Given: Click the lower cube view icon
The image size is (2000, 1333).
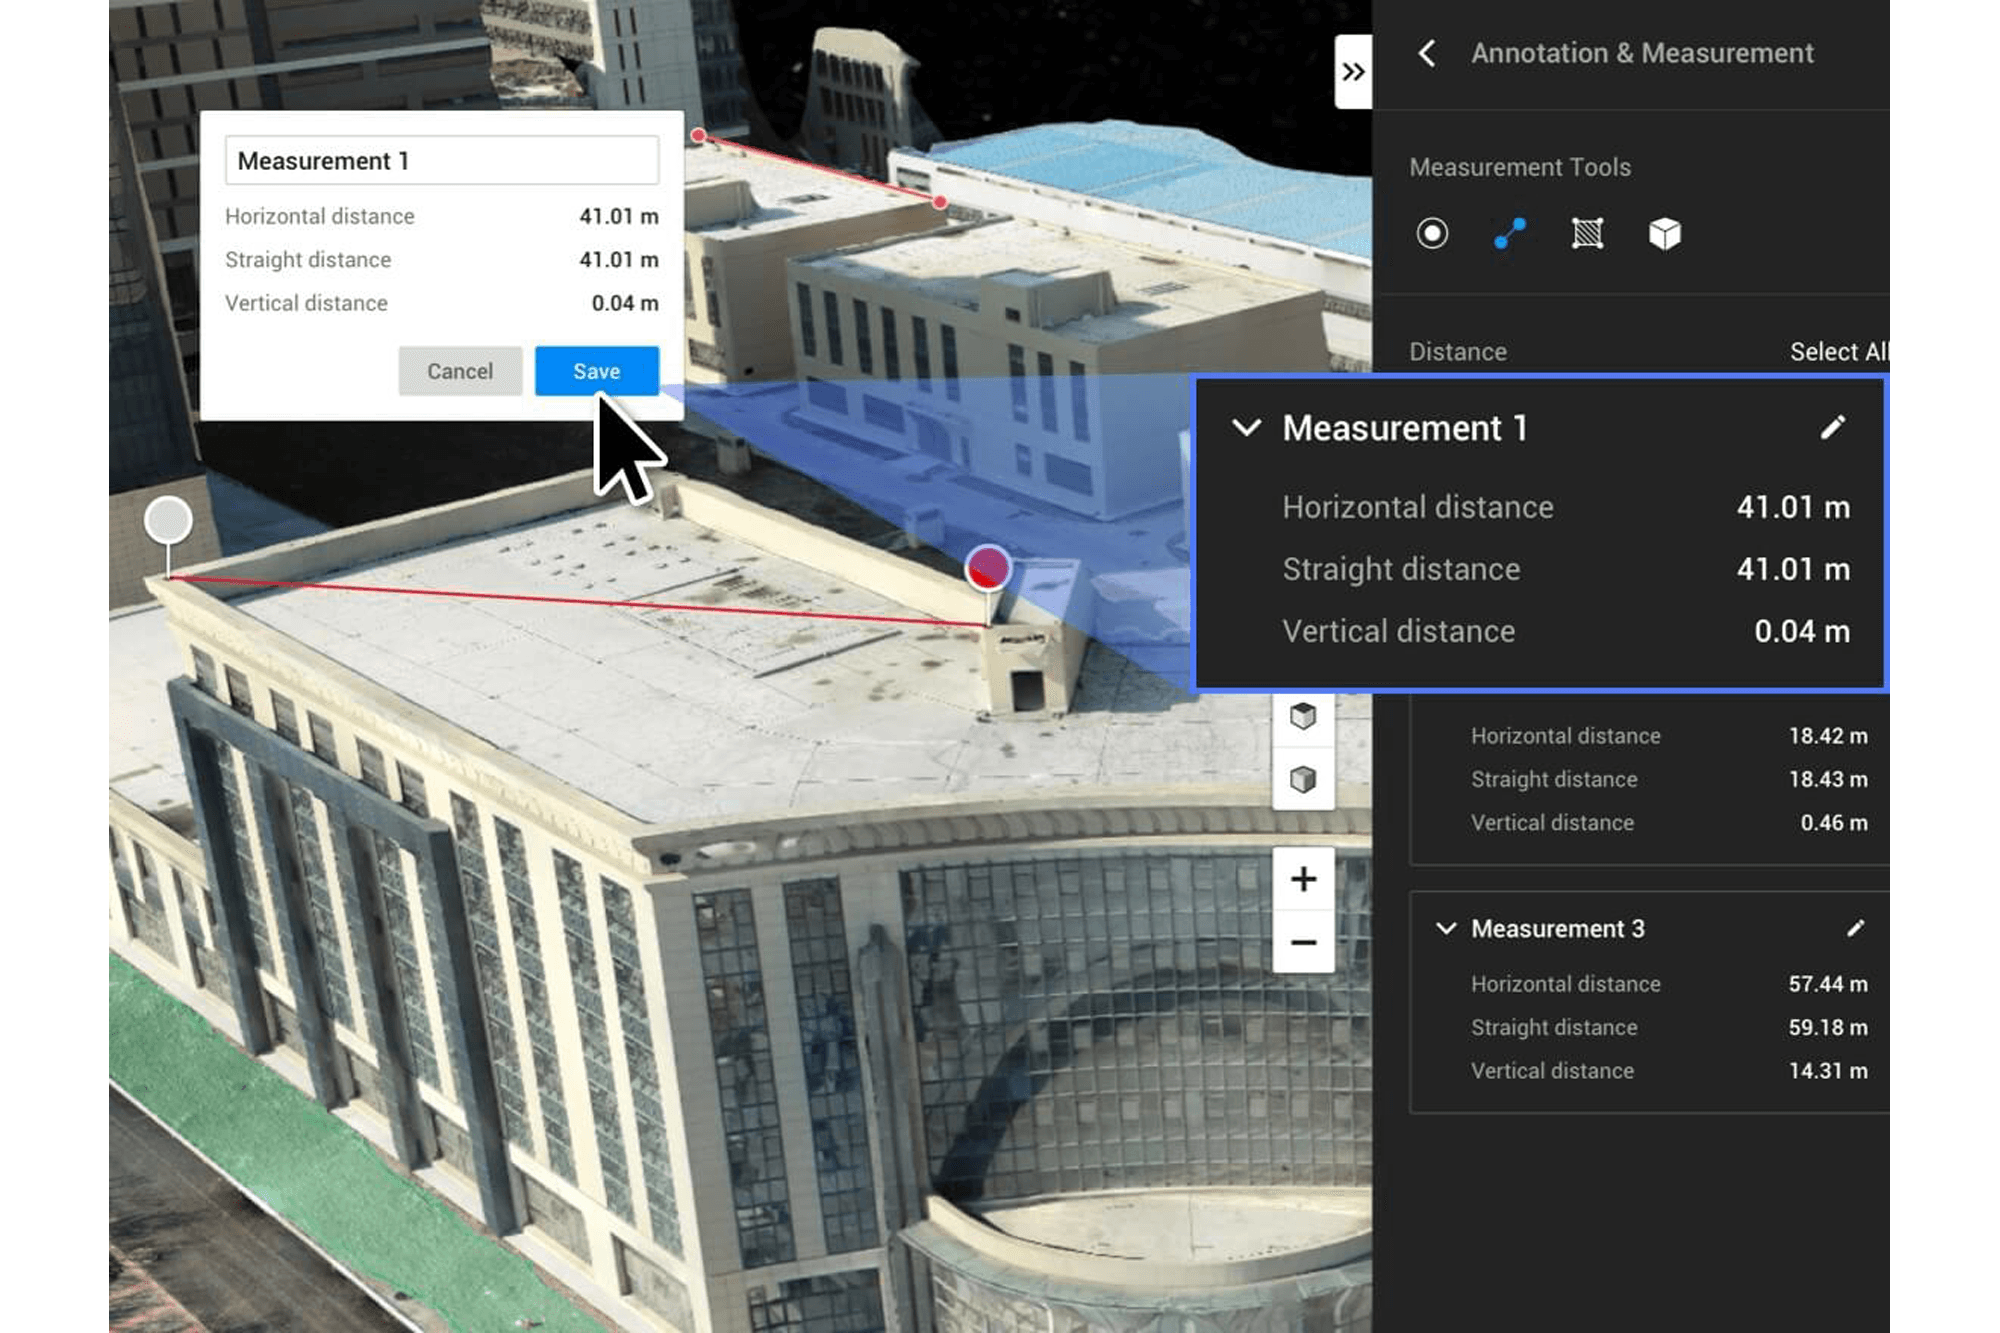Looking at the screenshot, I should (1302, 779).
